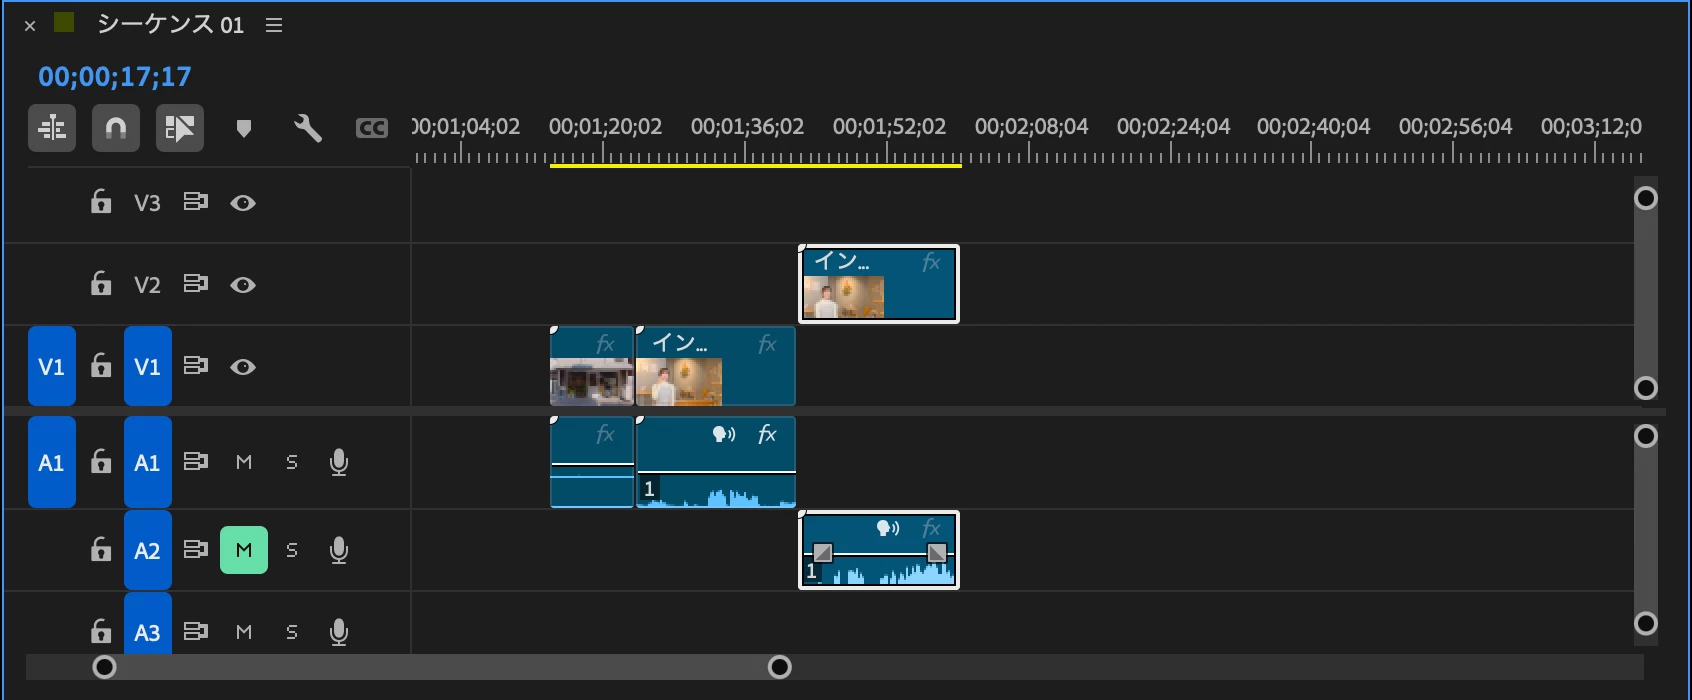This screenshot has width=1692, height=700.
Task: Toggle lock on track A1
Action: coord(101,462)
